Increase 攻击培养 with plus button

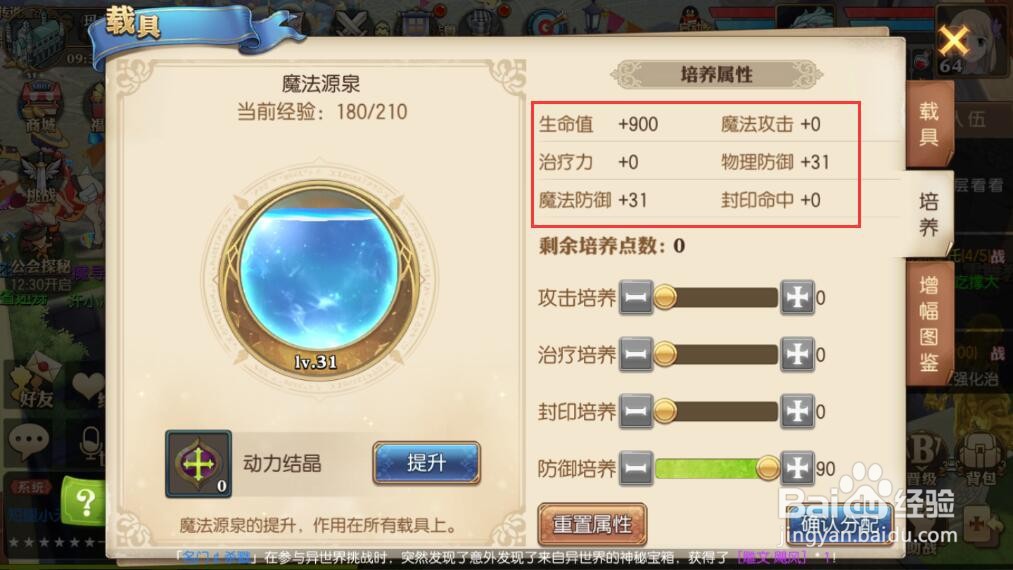click(x=797, y=298)
